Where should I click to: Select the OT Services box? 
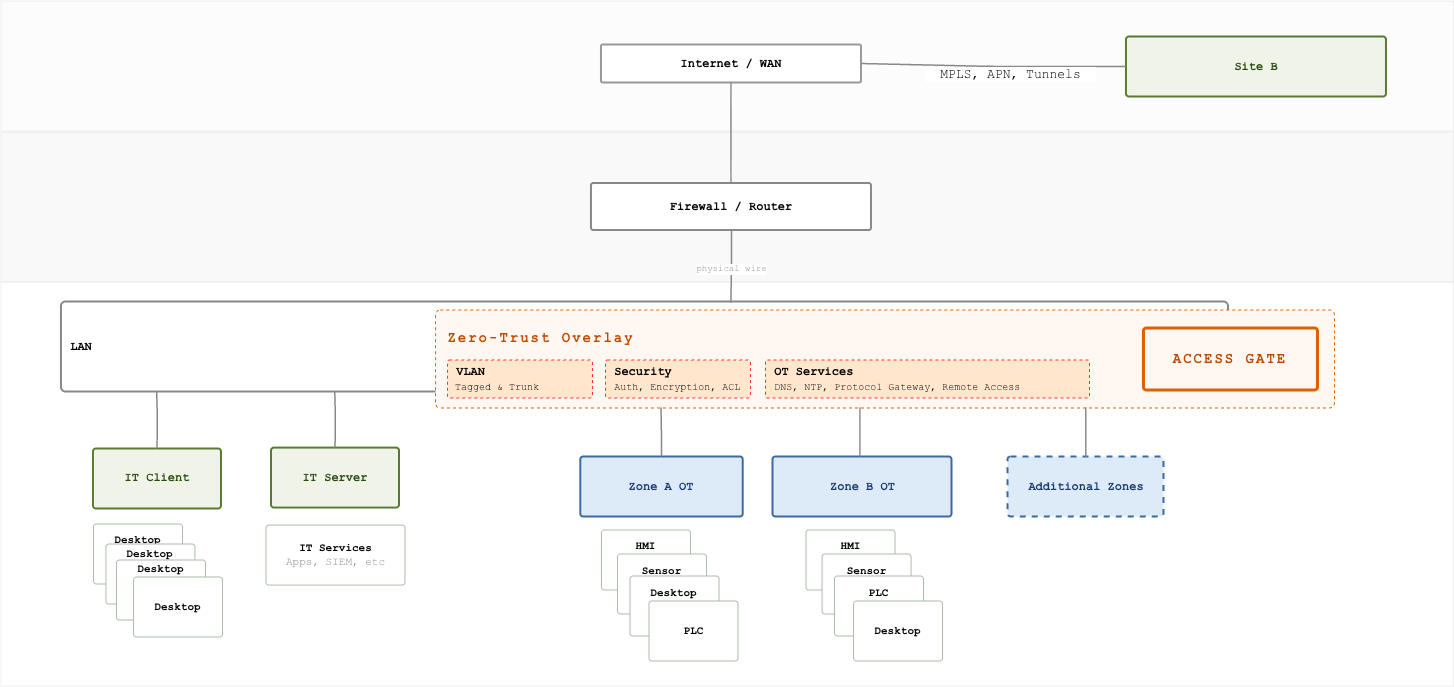coord(927,379)
